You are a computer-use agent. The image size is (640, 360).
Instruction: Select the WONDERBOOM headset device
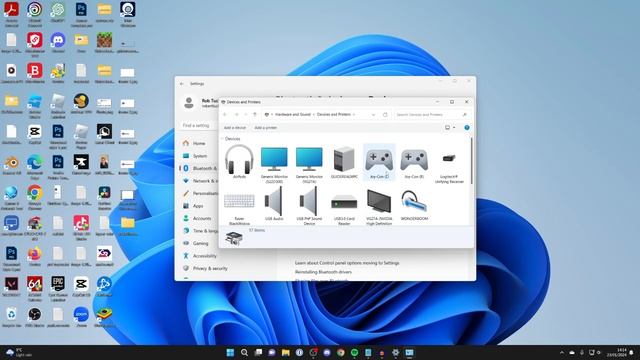(414, 204)
